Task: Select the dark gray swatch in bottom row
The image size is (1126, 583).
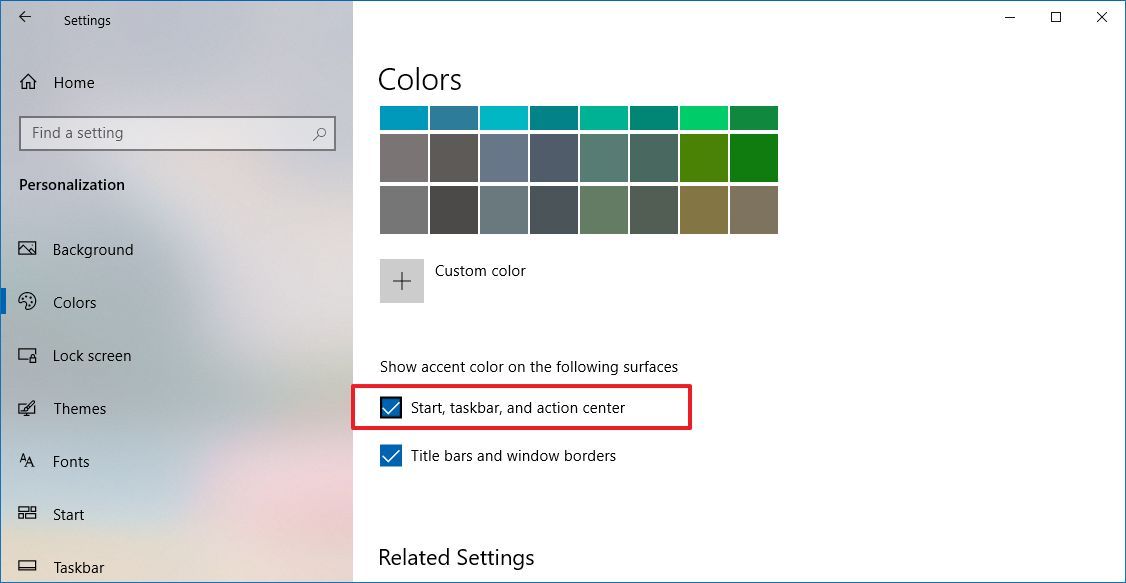Action: [454, 210]
